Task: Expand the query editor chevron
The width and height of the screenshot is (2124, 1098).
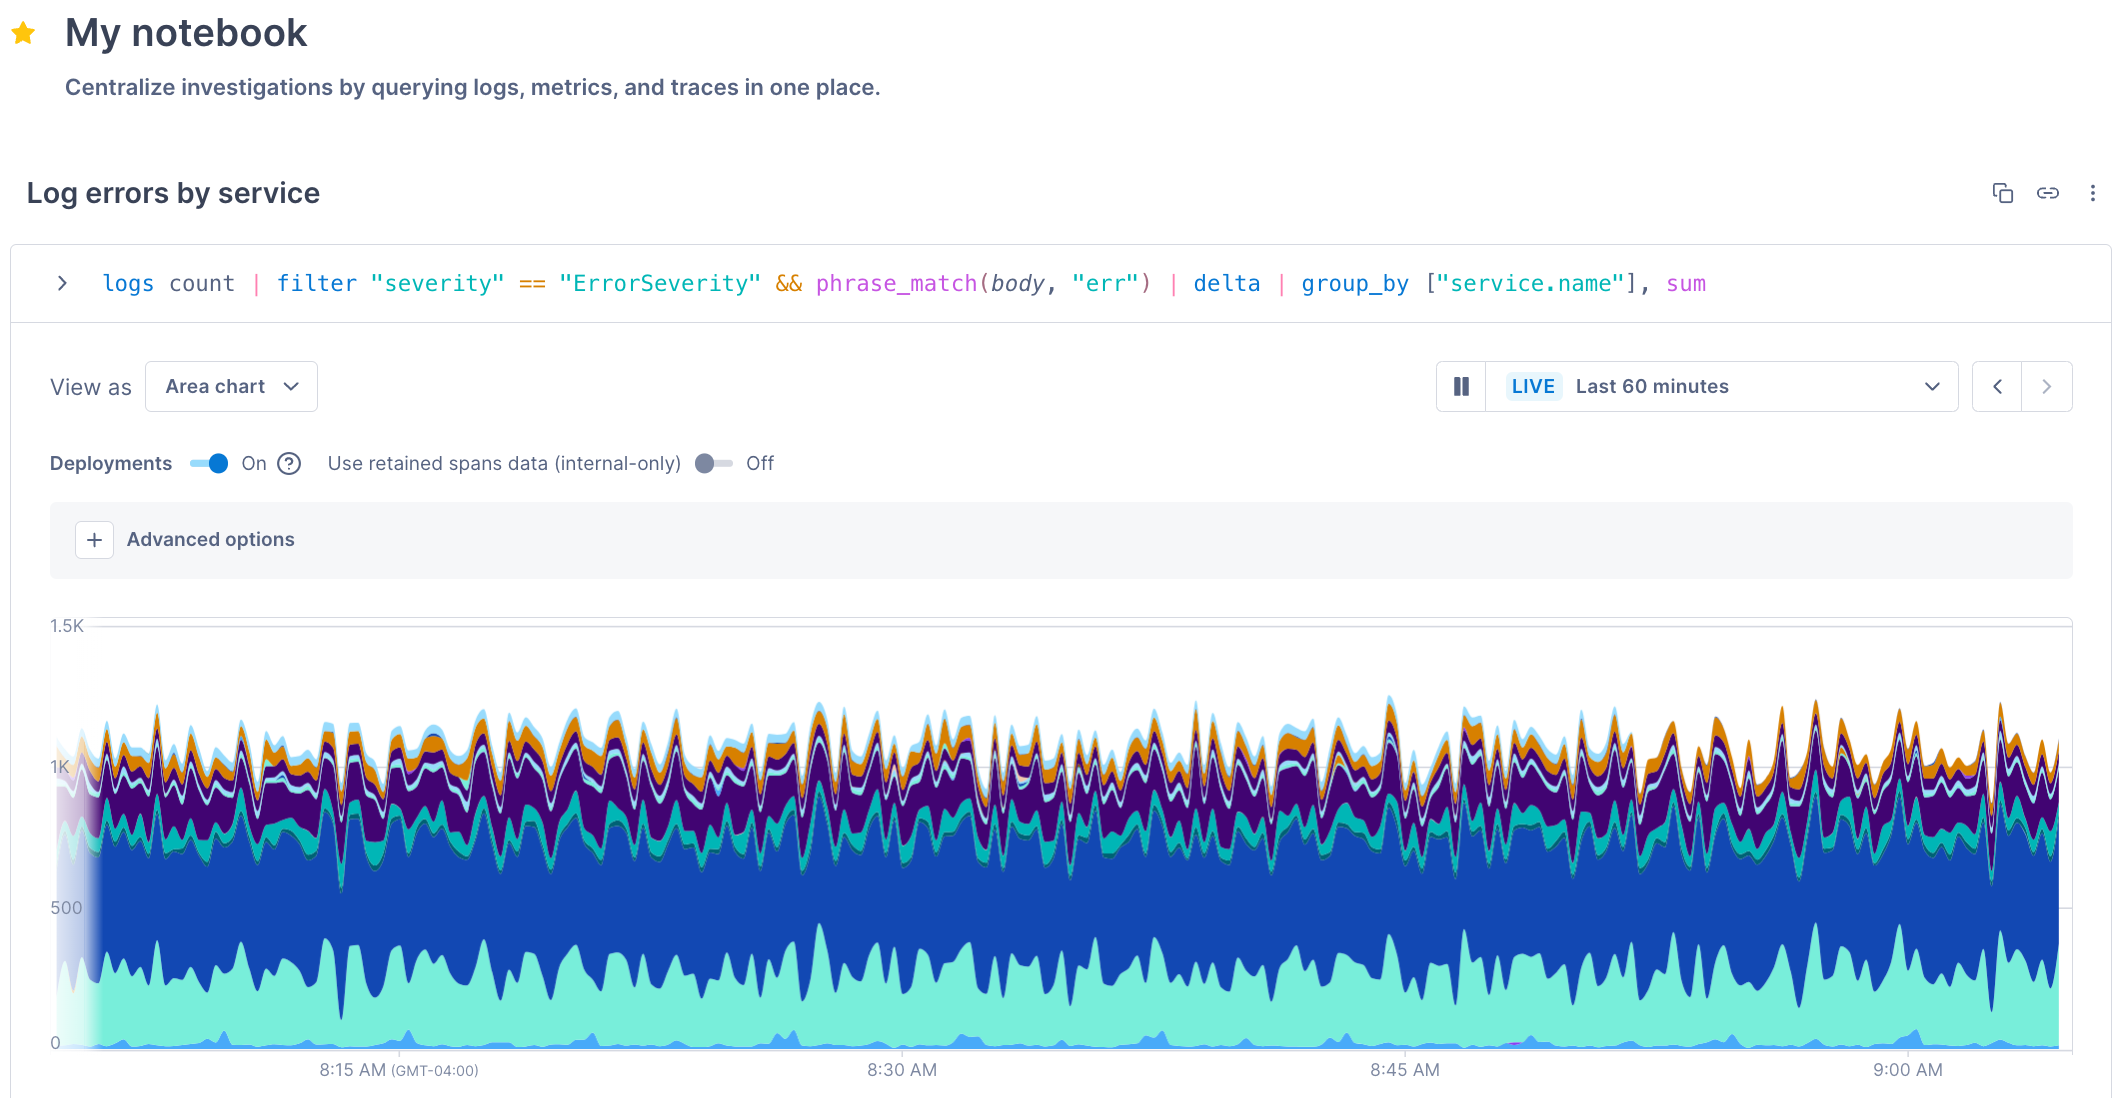Action: point(62,283)
